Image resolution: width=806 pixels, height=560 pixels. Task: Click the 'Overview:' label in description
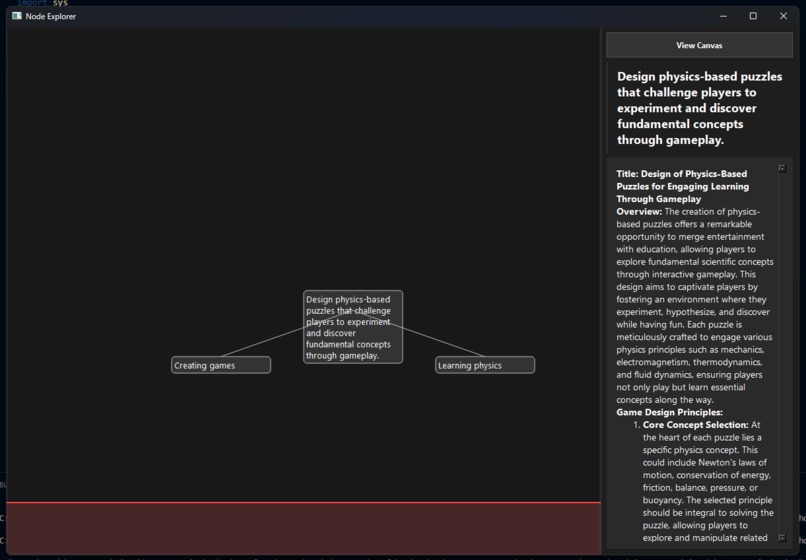[639, 211]
